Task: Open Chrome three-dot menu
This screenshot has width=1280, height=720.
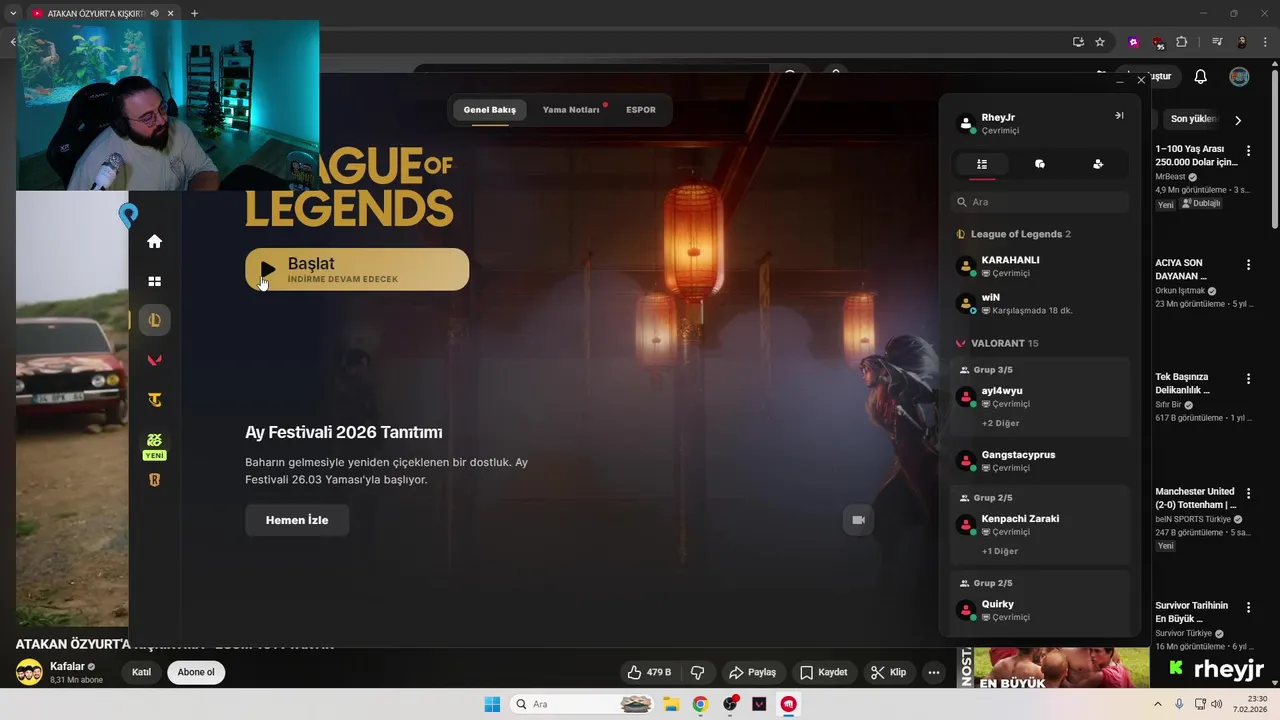Action: point(1266,42)
